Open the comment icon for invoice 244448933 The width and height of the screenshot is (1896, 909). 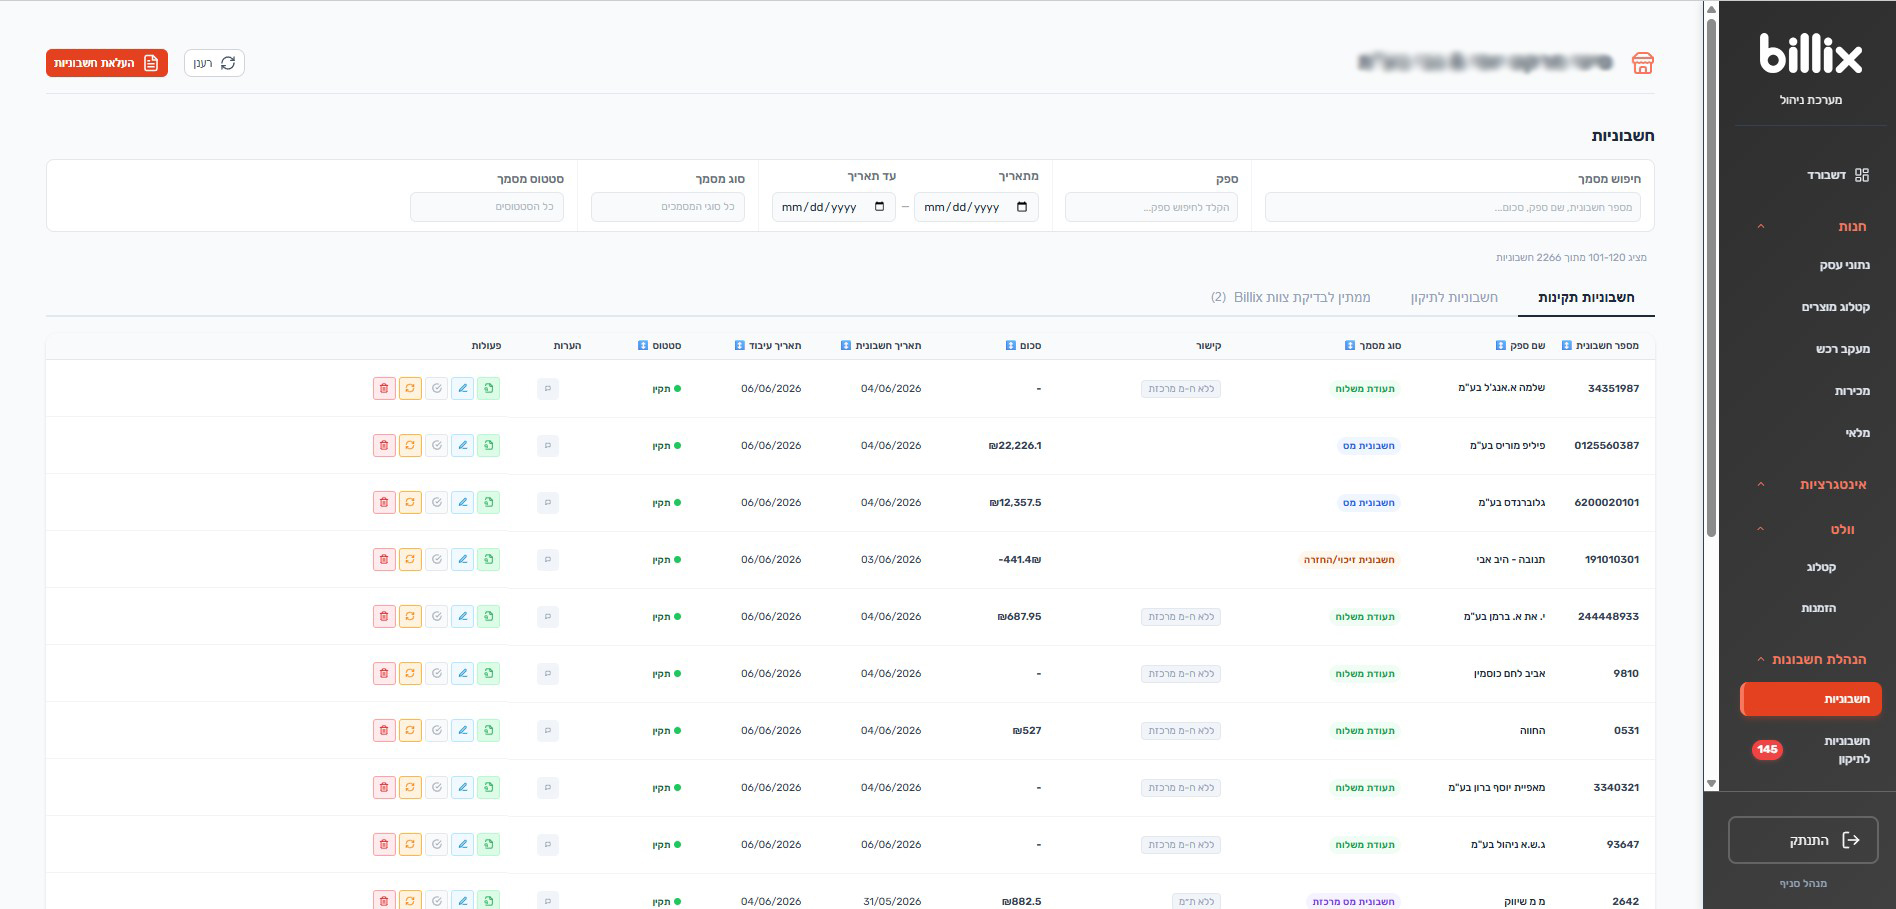[x=548, y=616]
